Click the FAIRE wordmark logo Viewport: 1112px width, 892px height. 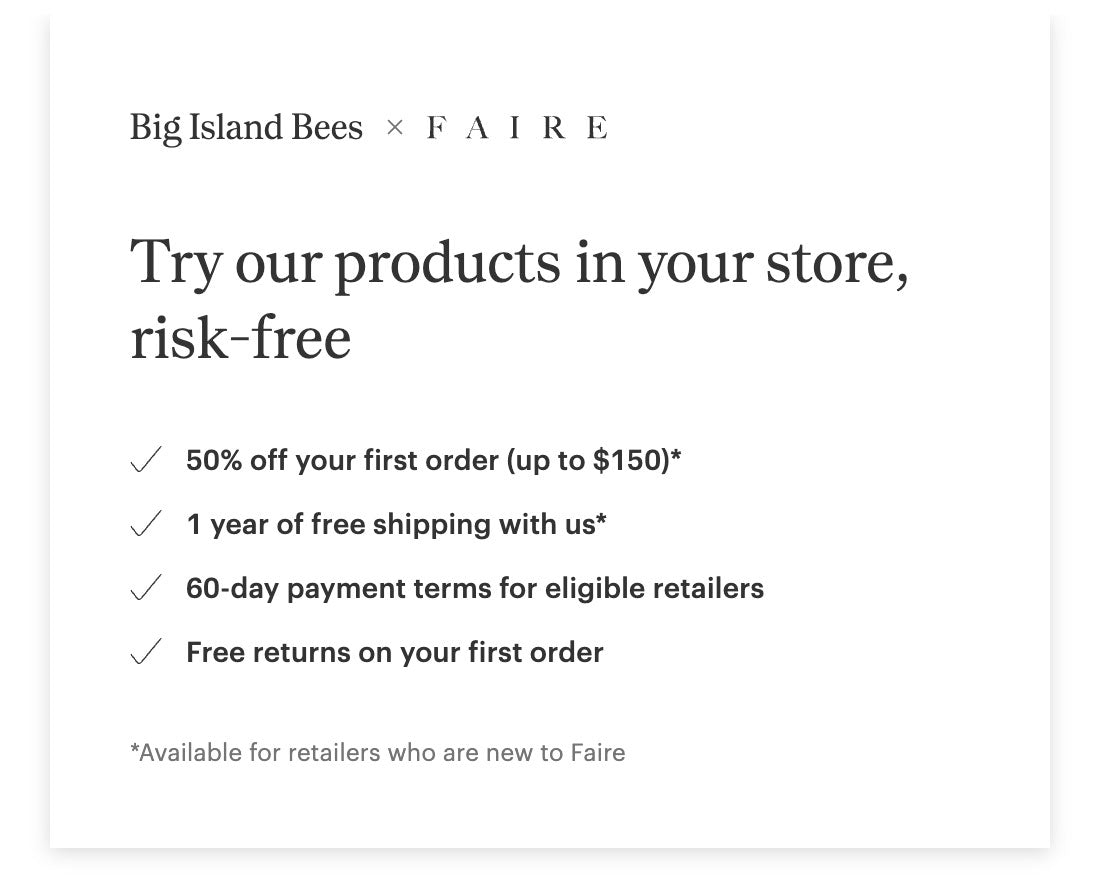517,128
